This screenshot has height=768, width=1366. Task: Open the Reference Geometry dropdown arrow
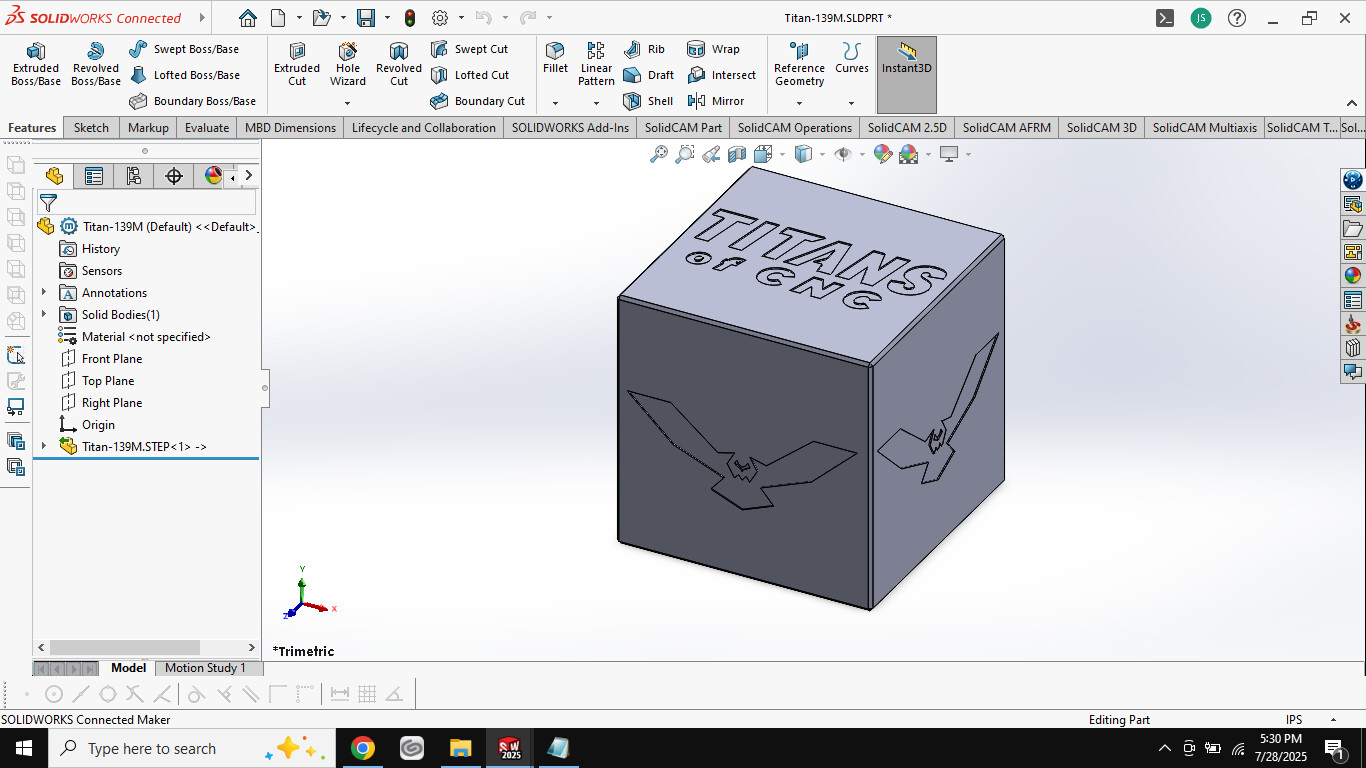click(x=799, y=103)
